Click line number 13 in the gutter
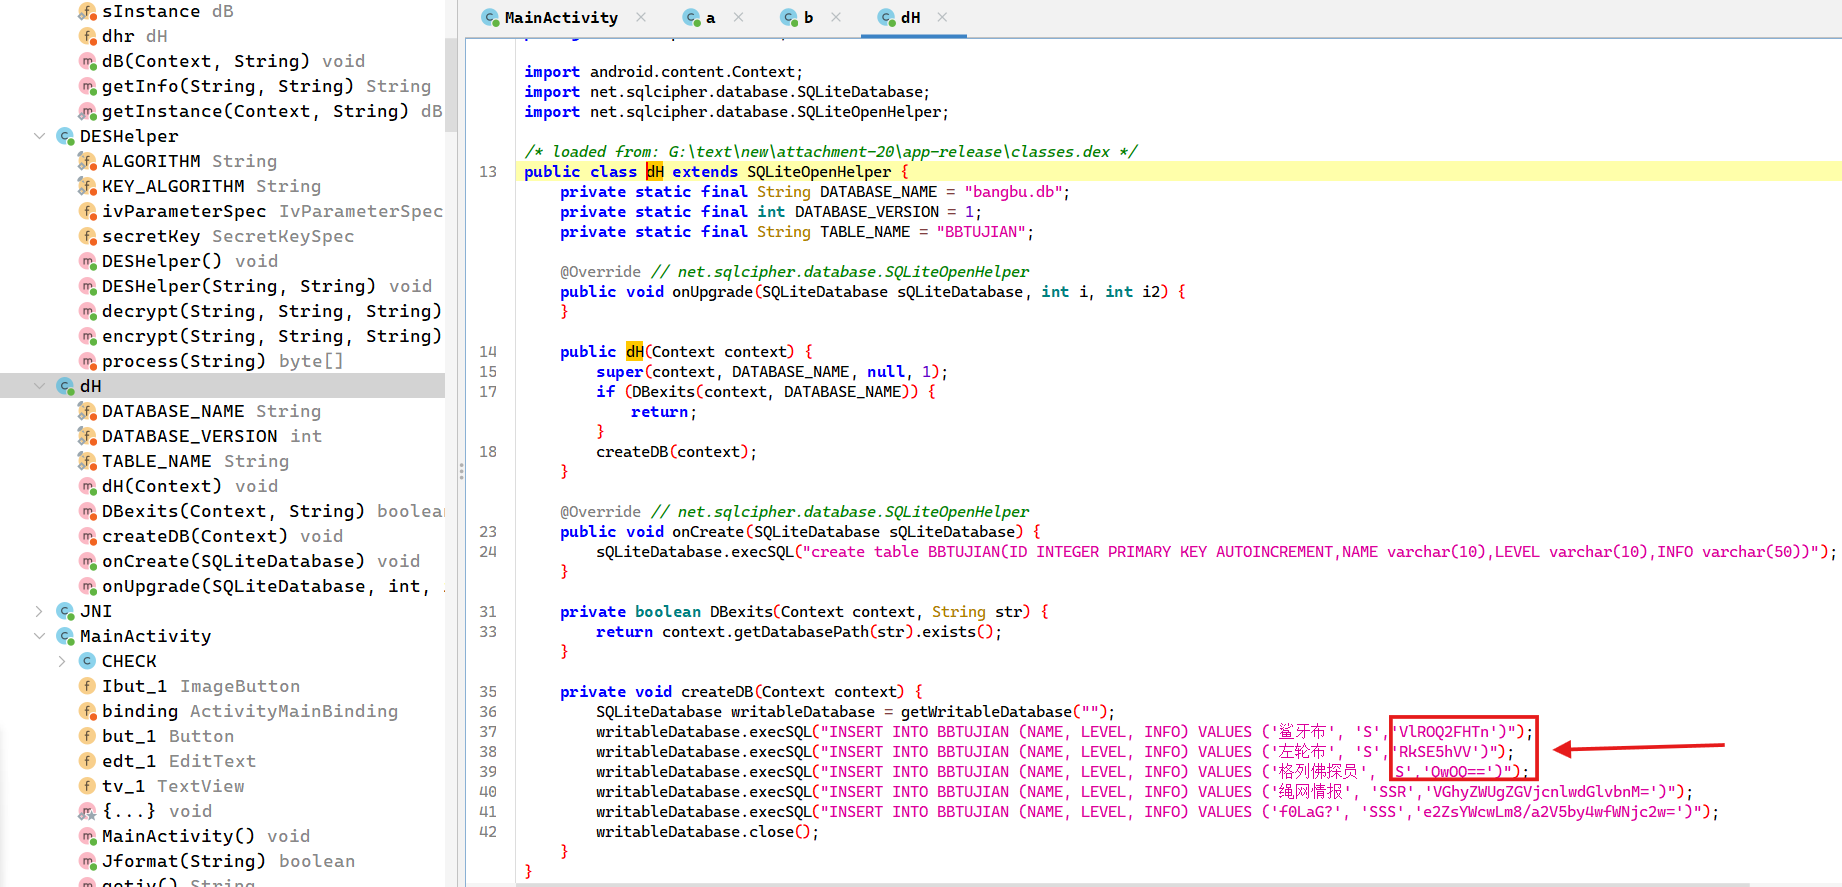 click(488, 172)
